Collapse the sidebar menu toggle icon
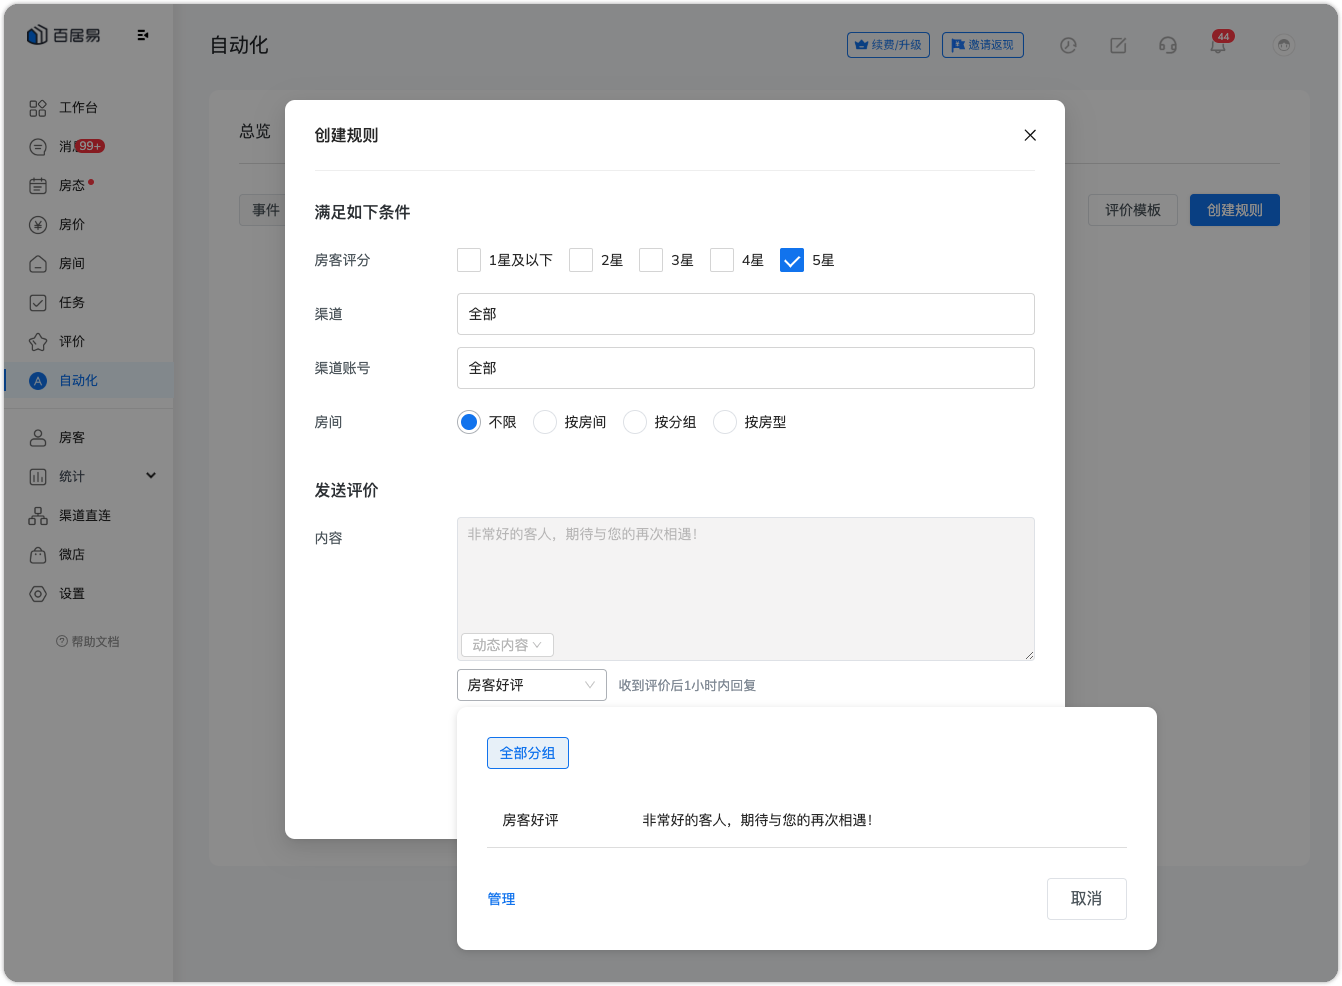1342x986 pixels. click(143, 35)
